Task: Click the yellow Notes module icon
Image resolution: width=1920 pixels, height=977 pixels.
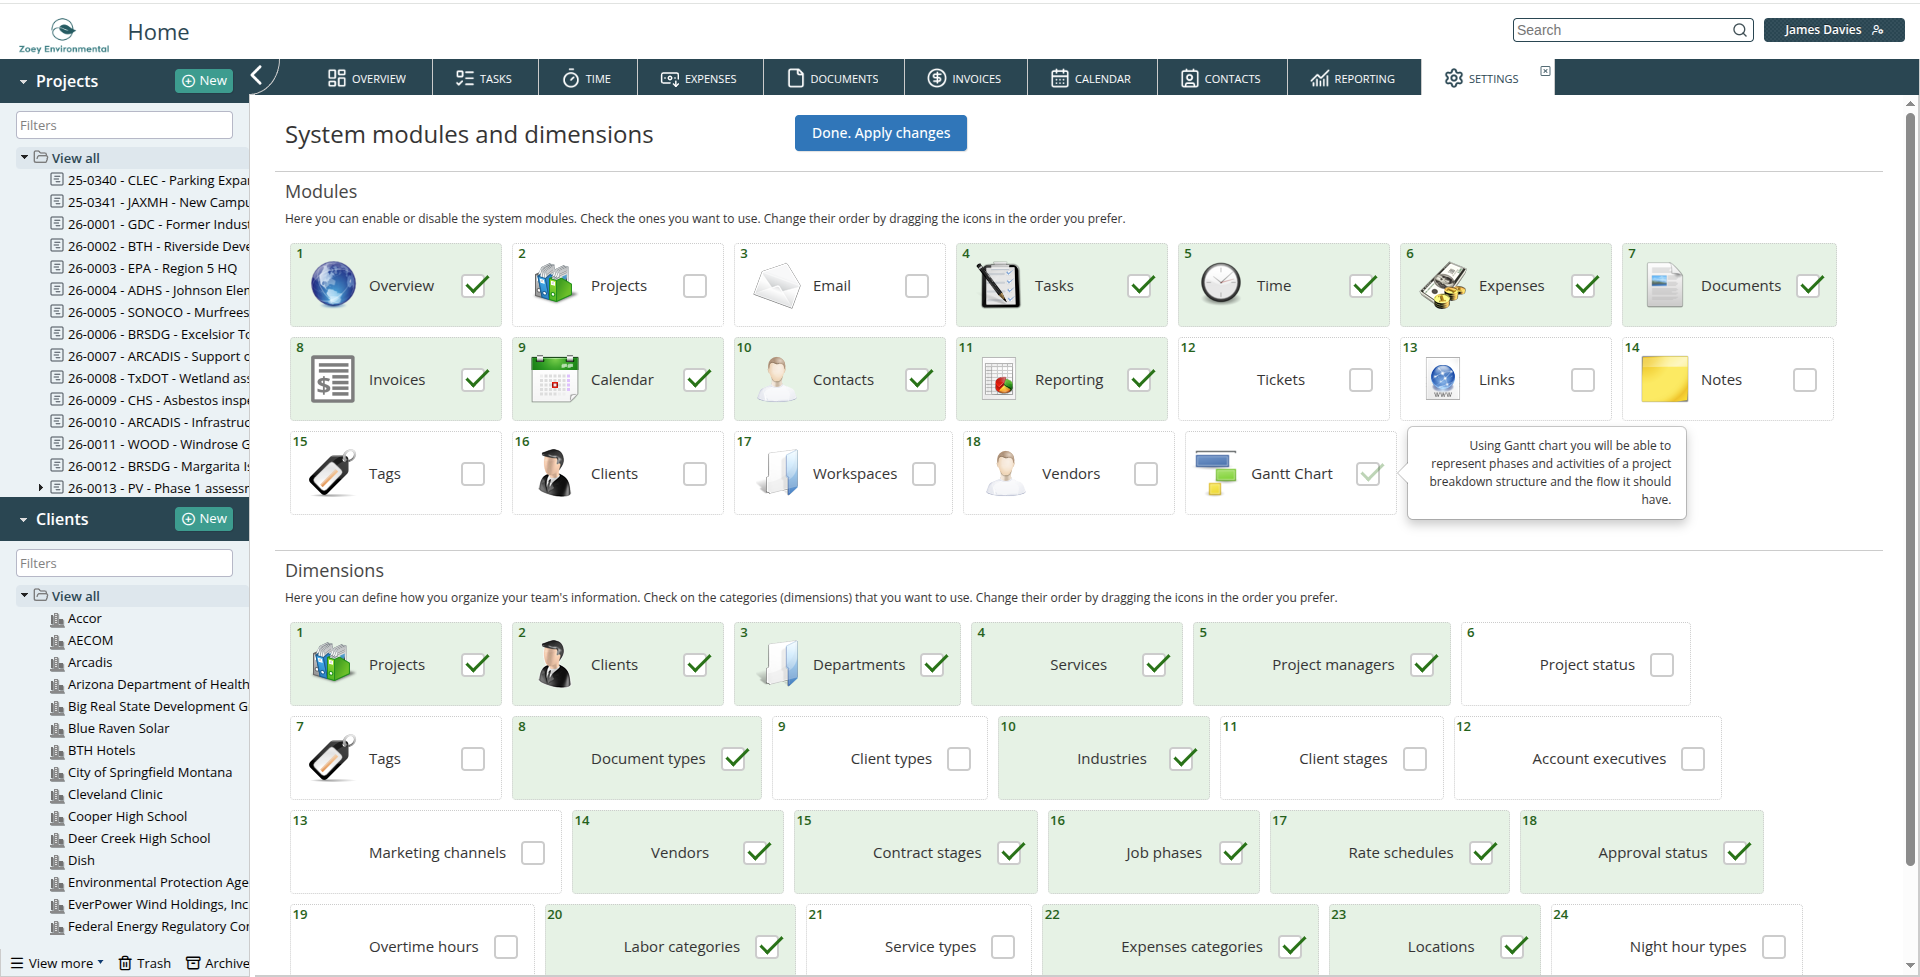Action: coord(1665,379)
